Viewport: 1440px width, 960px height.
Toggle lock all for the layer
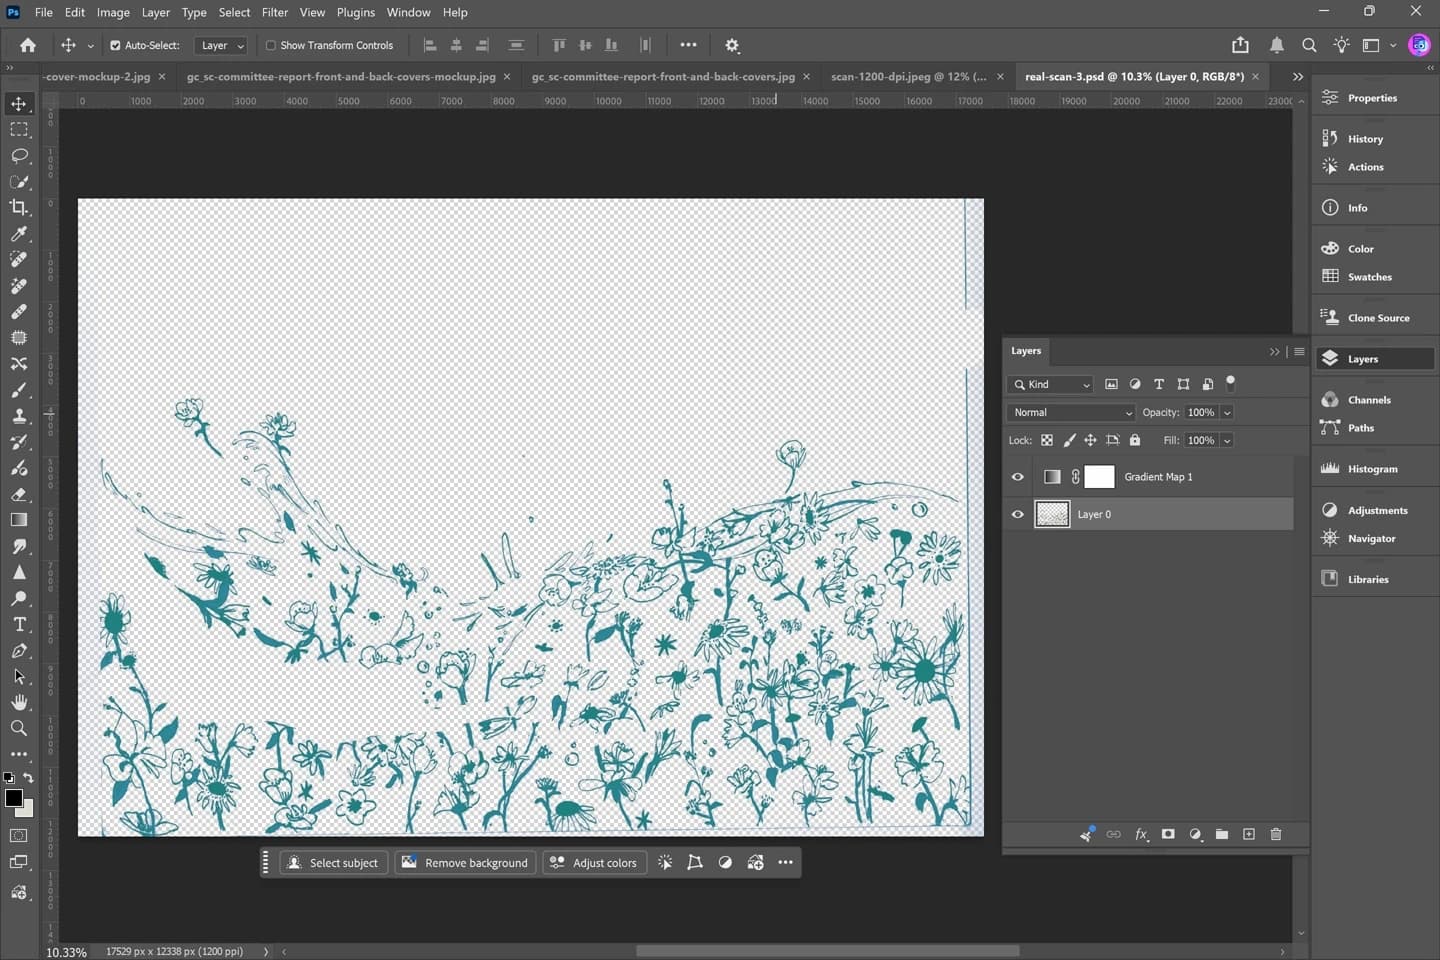tap(1135, 440)
